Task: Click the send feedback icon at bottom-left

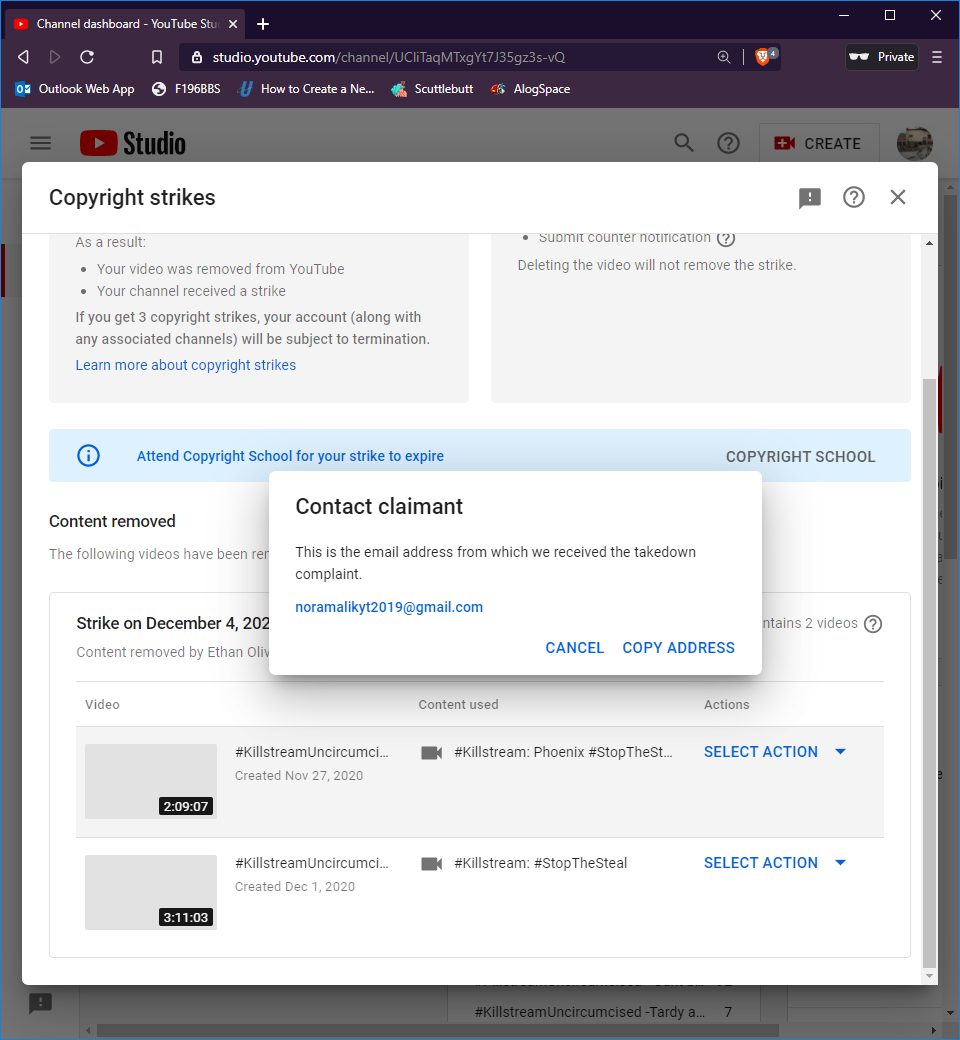Action: pyautogui.click(x=40, y=1003)
